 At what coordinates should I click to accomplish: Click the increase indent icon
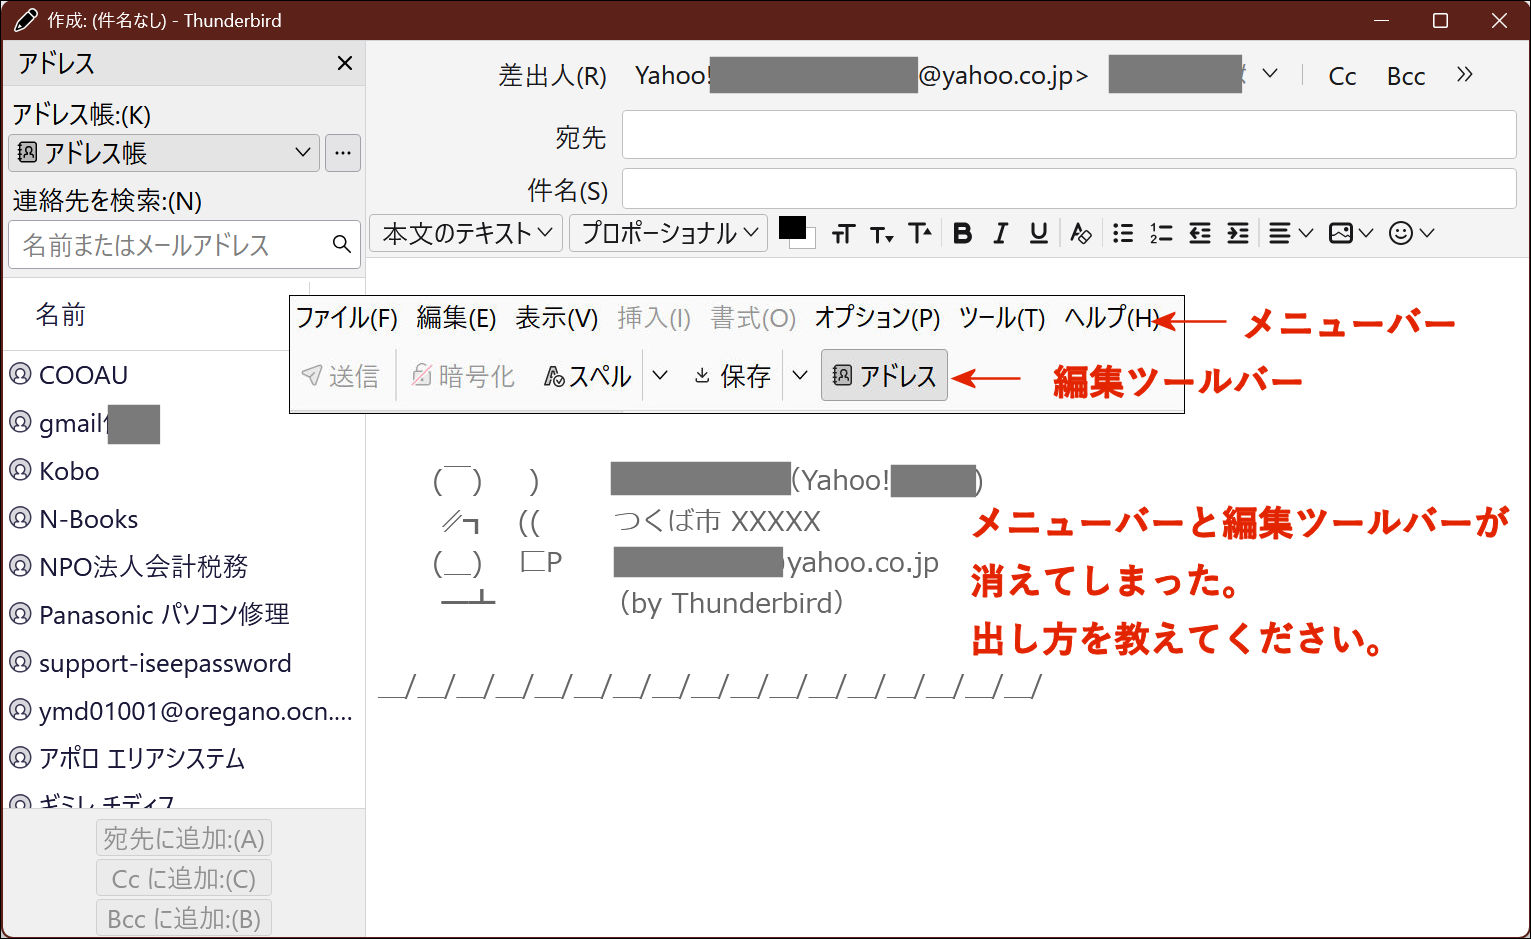[1238, 233]
